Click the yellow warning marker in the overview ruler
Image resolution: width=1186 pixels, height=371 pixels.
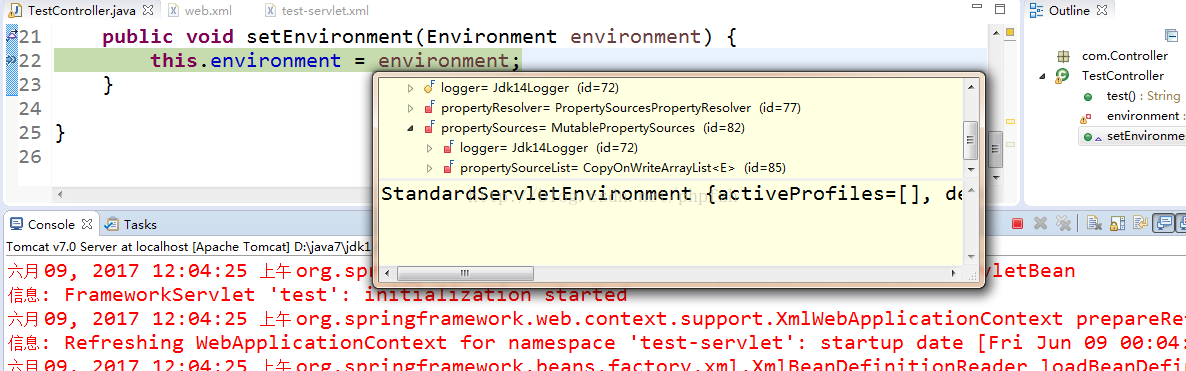click(1011, 121)
